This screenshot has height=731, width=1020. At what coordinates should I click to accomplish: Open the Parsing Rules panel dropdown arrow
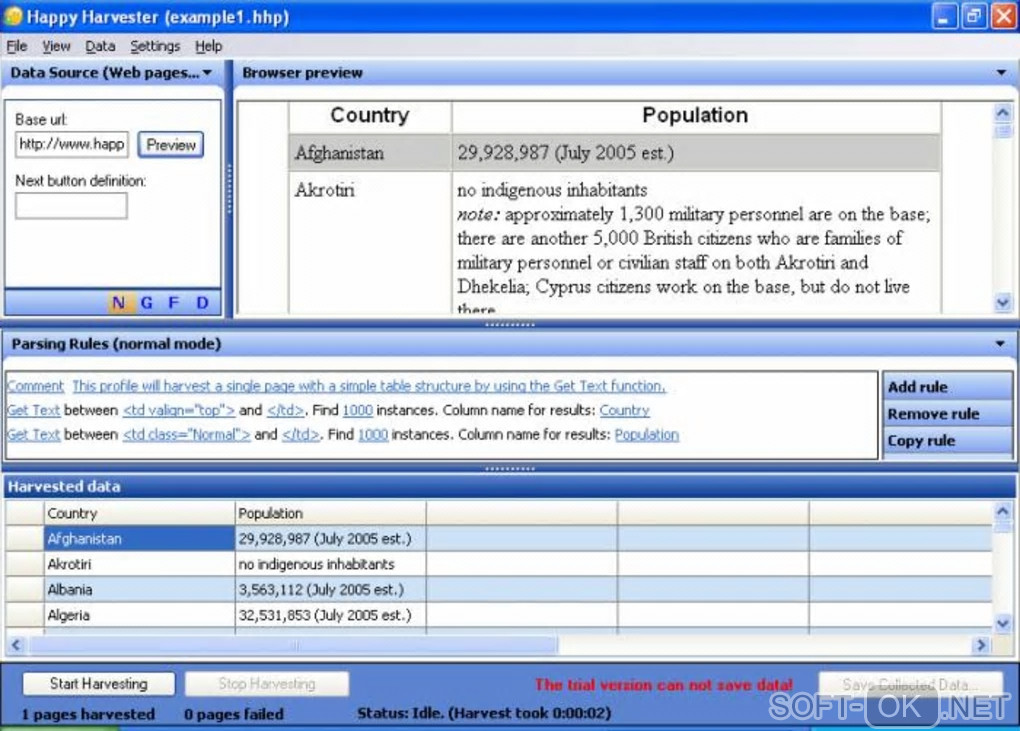pyautogui.click(x=1000, y=343)
